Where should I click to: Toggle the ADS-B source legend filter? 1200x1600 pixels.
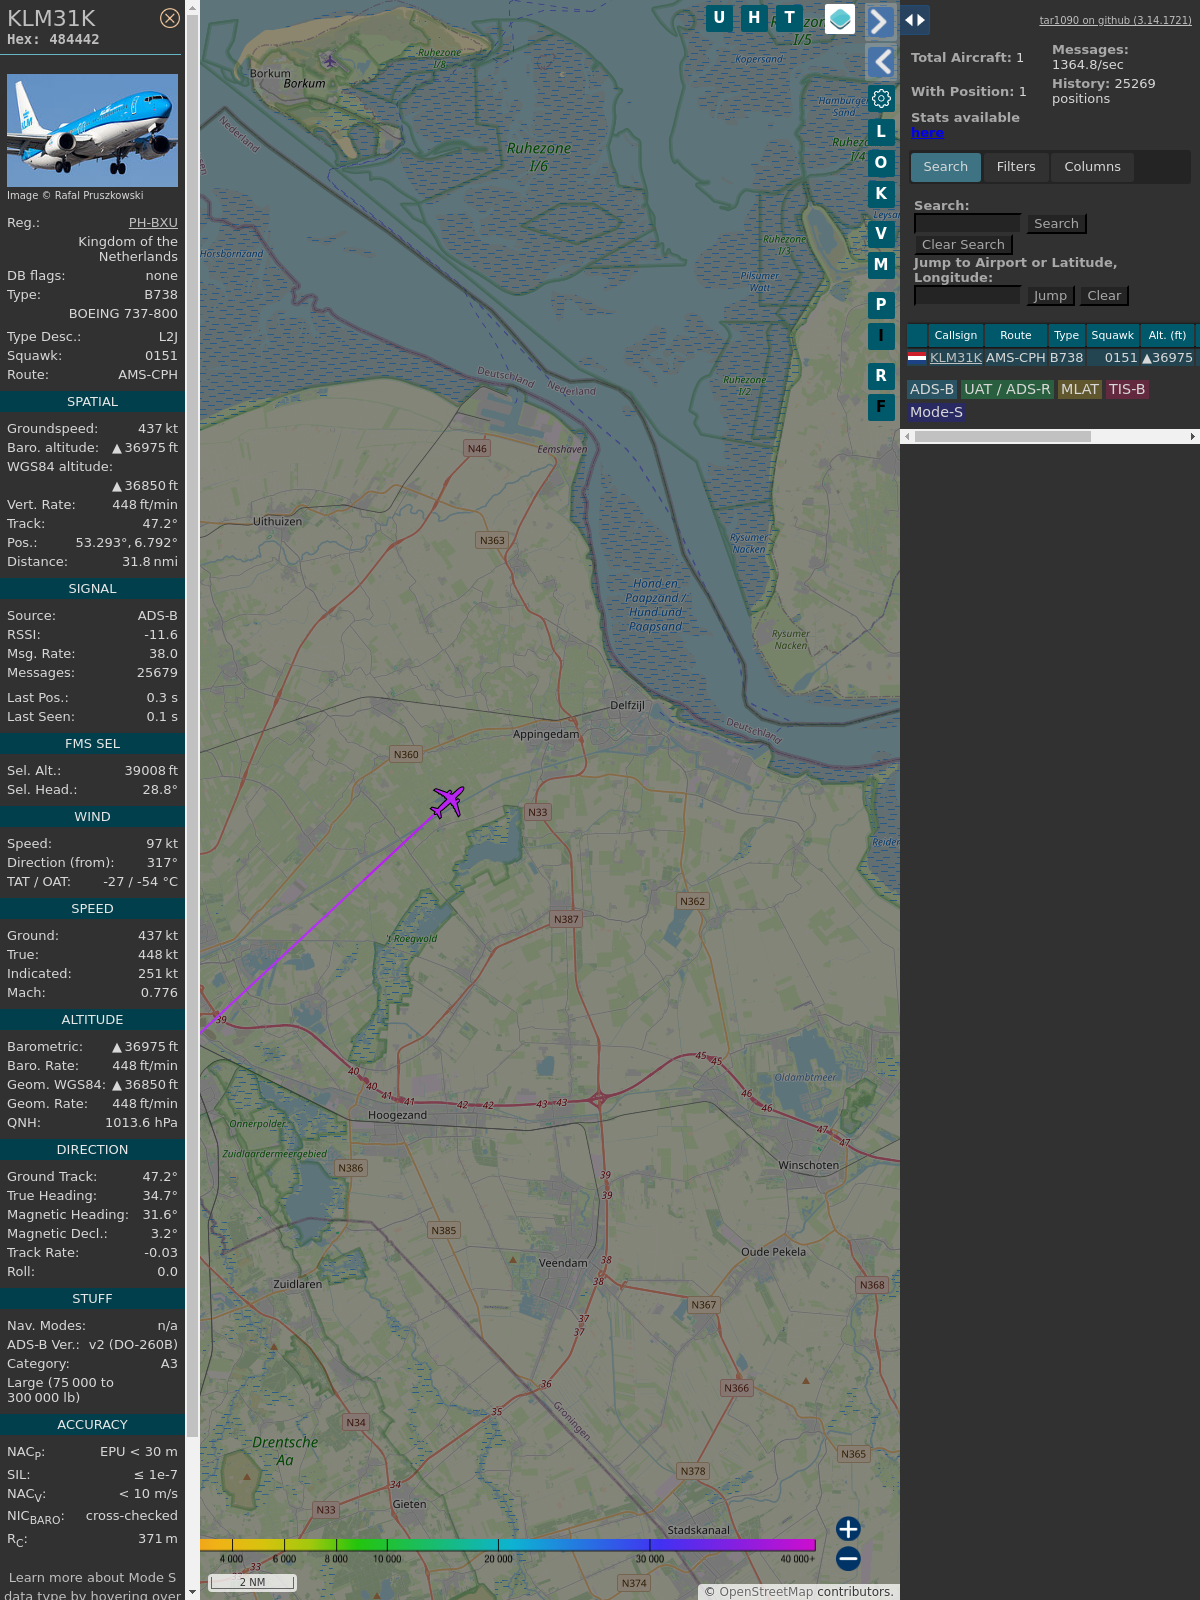click(932, 390)
